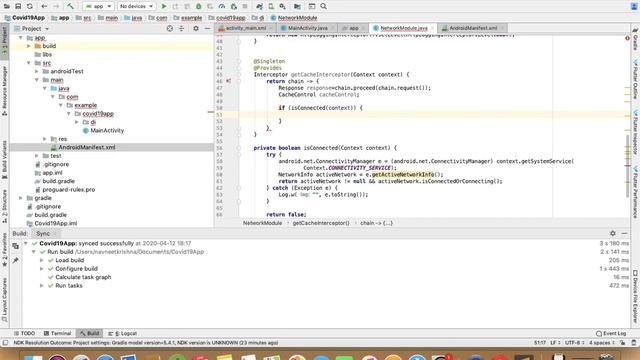Open the Terminal tool window tab
This screenshot has height=360, width=640.
[x=57, y=333]
